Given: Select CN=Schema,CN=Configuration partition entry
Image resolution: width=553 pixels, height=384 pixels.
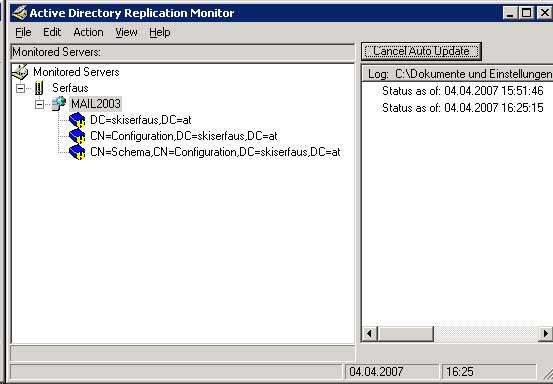Looking at the screenshot, I should (x=215, y=152).
